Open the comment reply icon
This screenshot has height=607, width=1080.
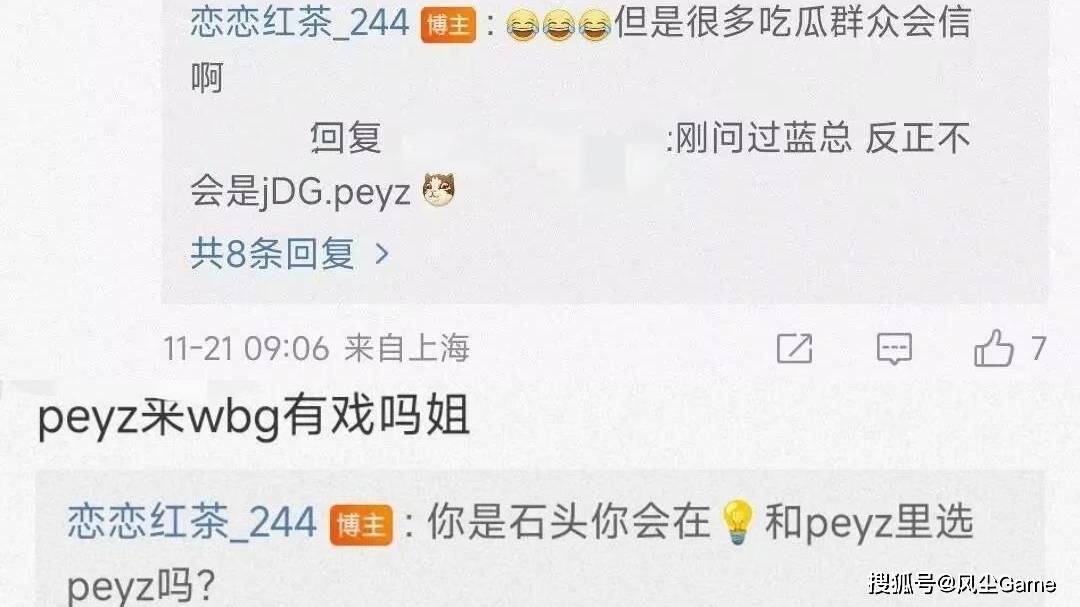click(x=894, y=349)
